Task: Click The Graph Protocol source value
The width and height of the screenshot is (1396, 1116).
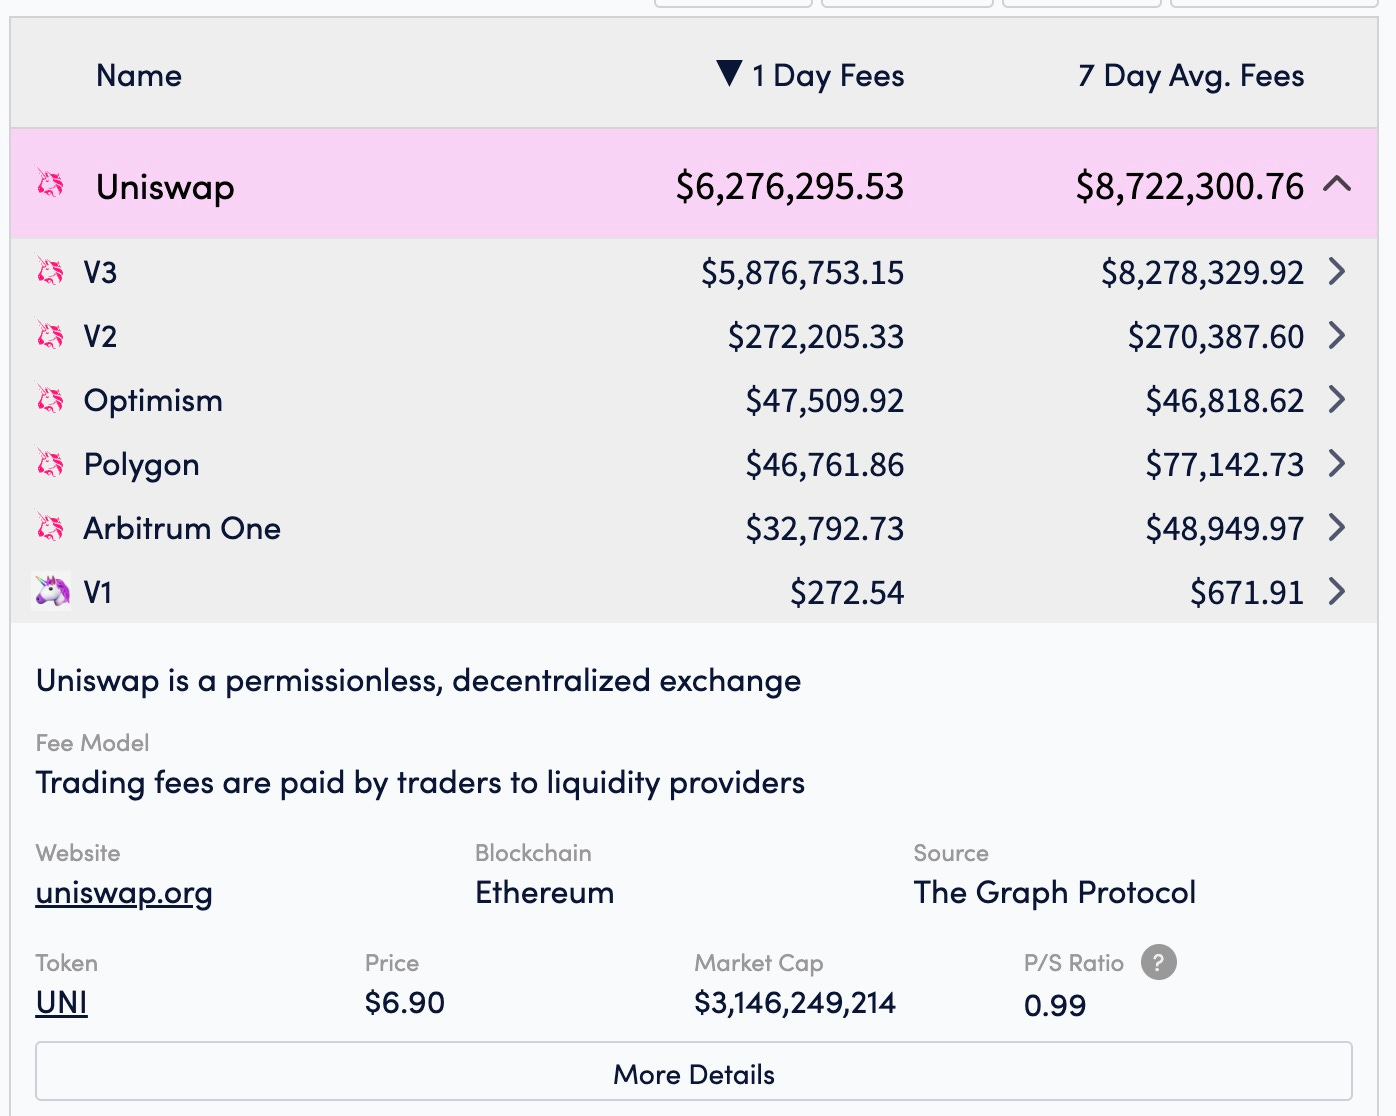Action: (x=1055, y=892)
